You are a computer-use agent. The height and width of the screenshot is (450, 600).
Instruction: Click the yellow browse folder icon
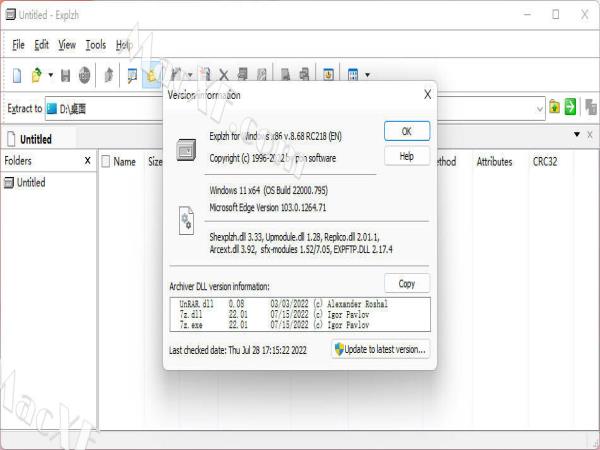554,107
